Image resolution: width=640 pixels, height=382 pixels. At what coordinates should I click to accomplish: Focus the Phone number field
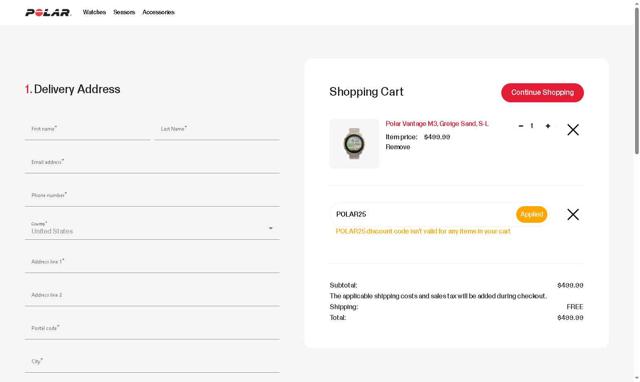152,196
